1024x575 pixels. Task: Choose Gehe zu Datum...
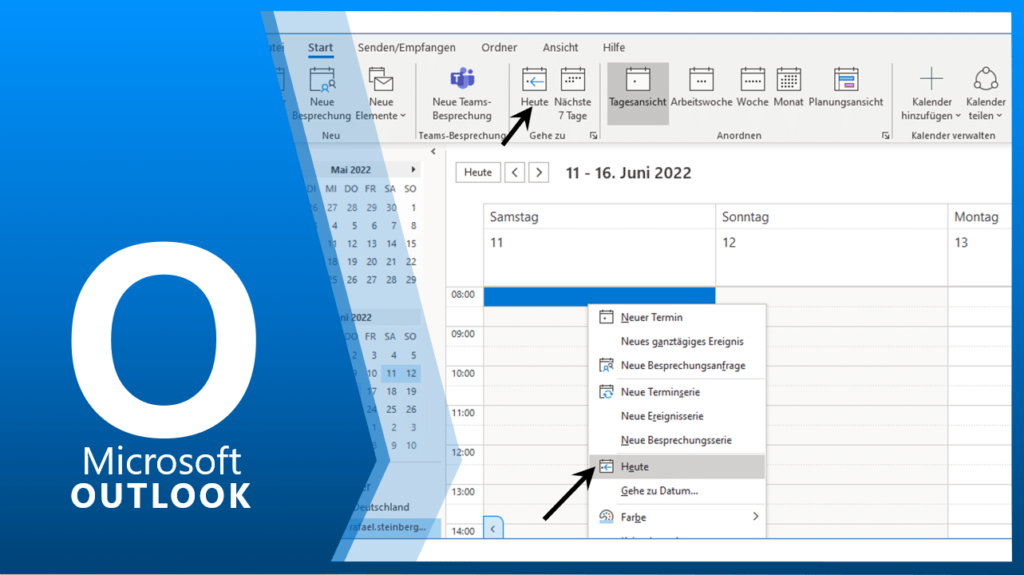click(x=677, y=491)
